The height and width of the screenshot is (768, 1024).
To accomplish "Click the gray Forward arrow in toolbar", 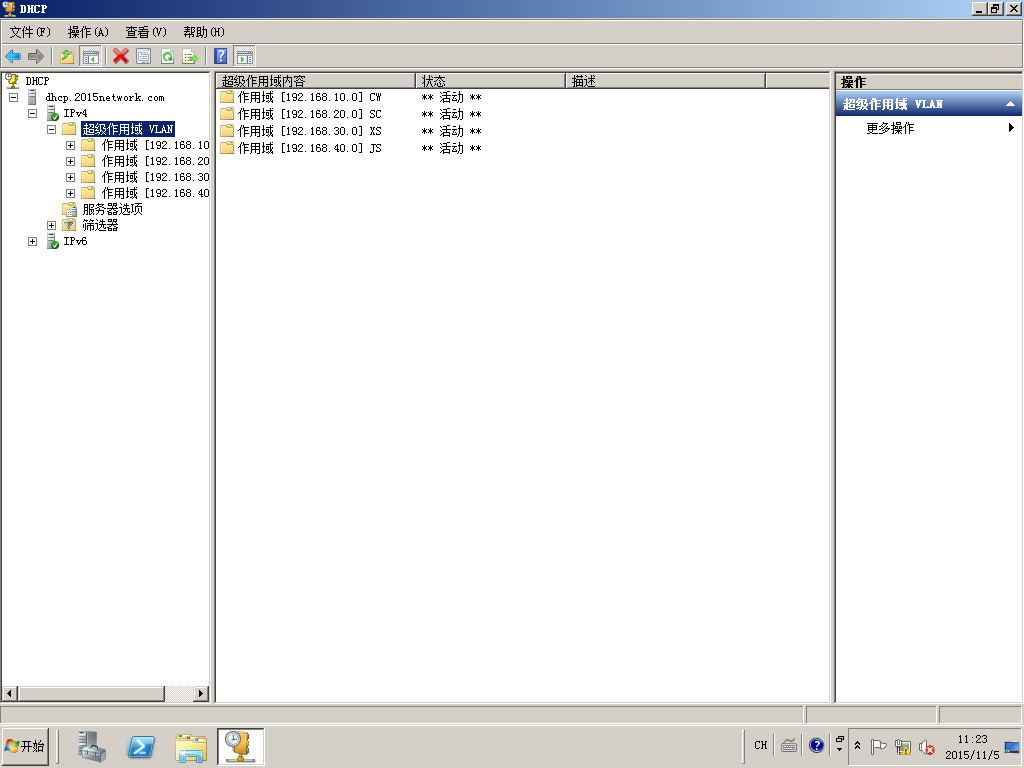I will 36,57.
